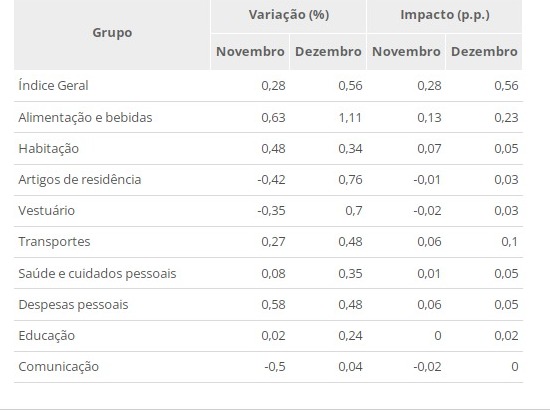
Task: Select the Índice Geral row label
Action: coord(53,85)
